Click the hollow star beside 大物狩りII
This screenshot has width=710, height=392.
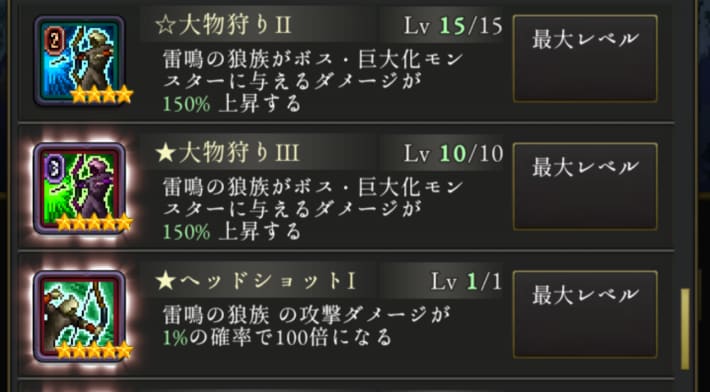coord(165,26)
